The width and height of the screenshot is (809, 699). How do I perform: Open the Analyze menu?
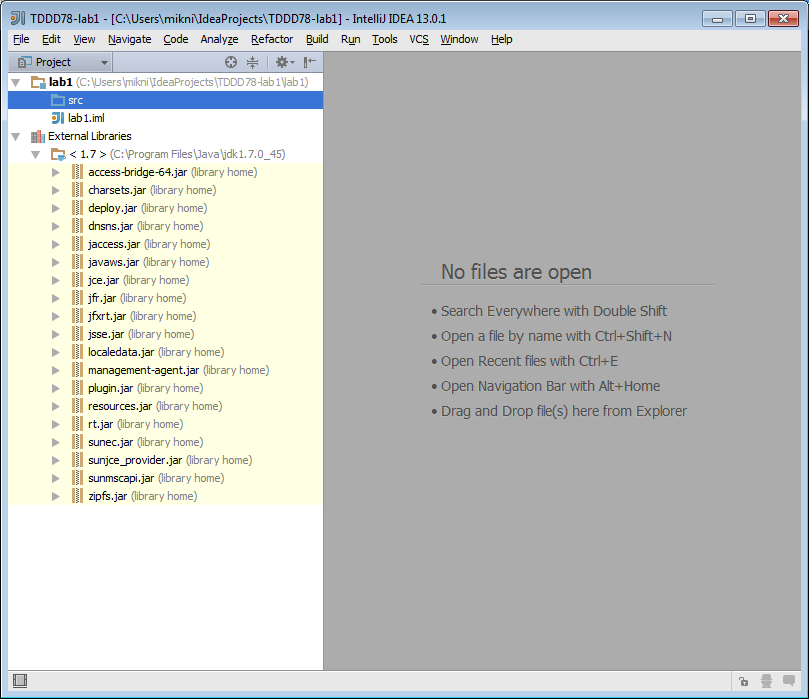(219, 39)
